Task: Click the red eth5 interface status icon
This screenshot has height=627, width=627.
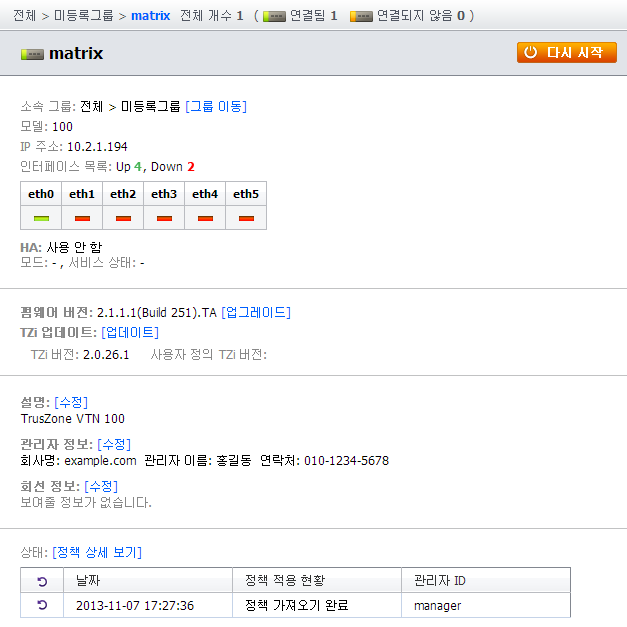Action: [245, 217]
